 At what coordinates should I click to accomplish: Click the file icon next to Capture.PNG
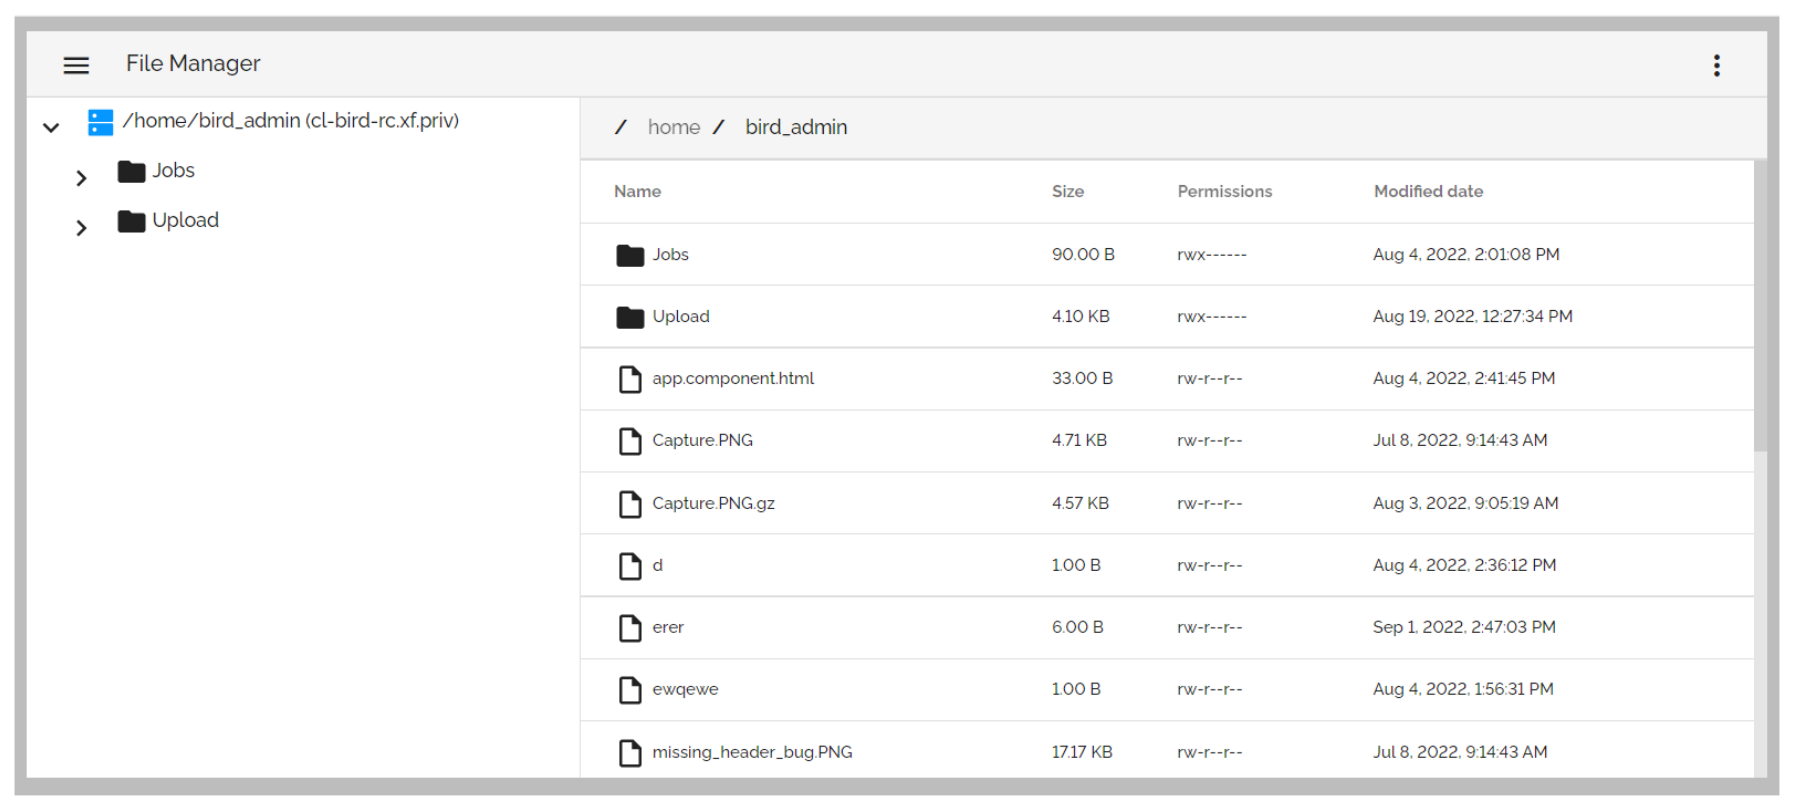tap(630, 441)
